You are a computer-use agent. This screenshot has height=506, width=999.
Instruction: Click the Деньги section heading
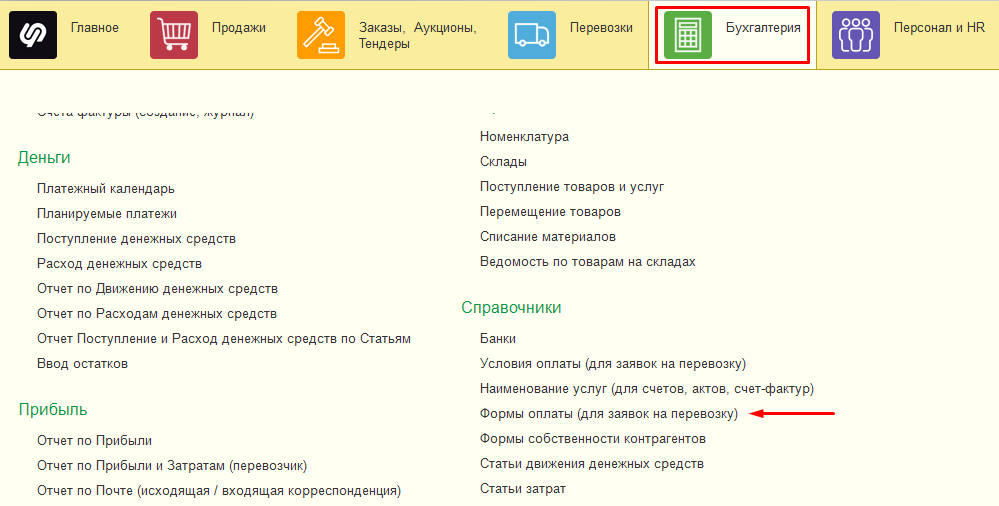coord(44,157)
